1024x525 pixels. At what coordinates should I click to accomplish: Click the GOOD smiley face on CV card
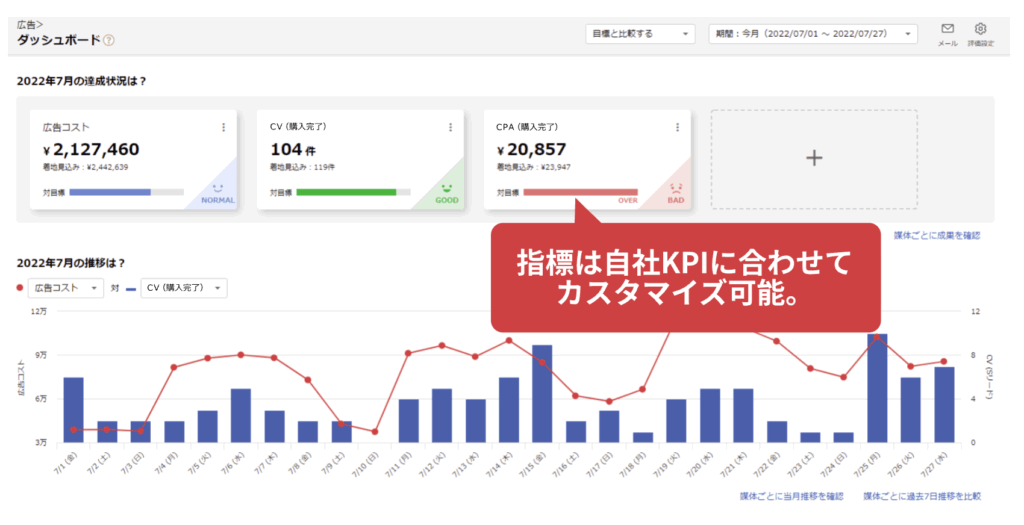pos(446,187)
